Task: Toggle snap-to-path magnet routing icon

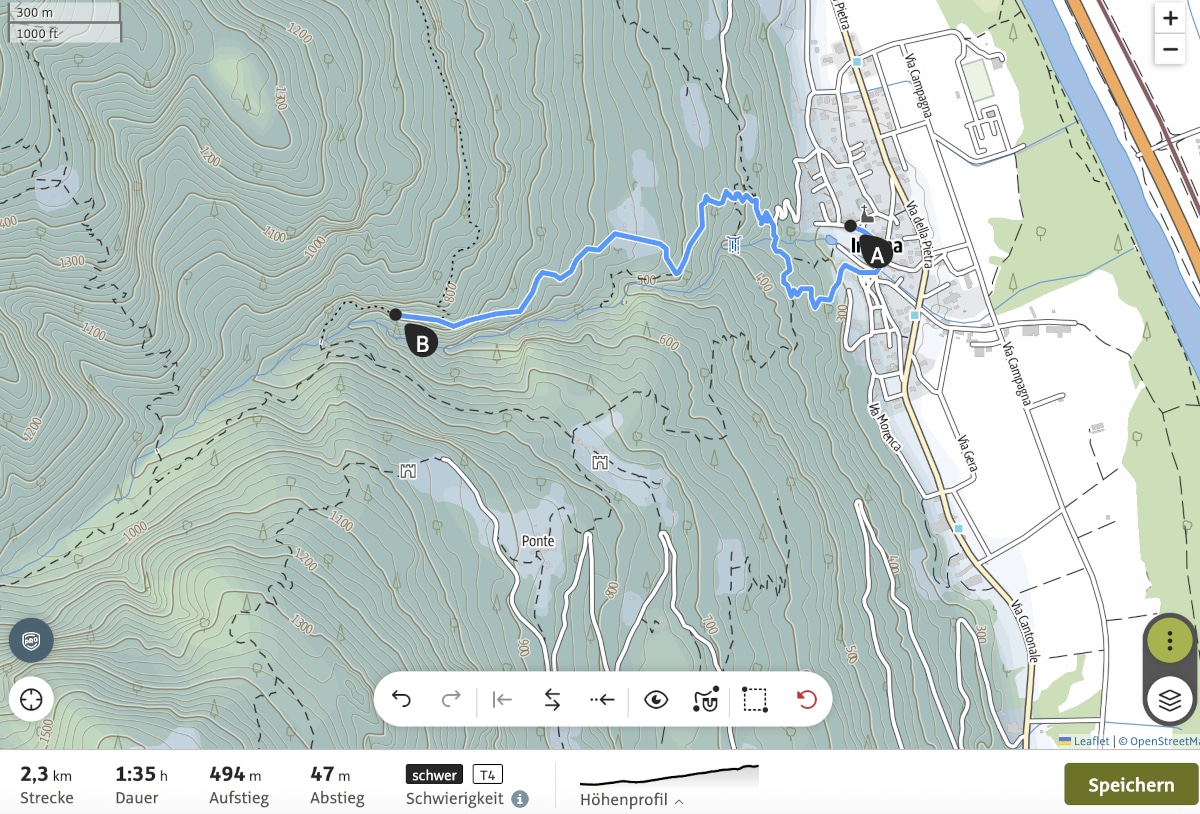Action: point(706,699)
